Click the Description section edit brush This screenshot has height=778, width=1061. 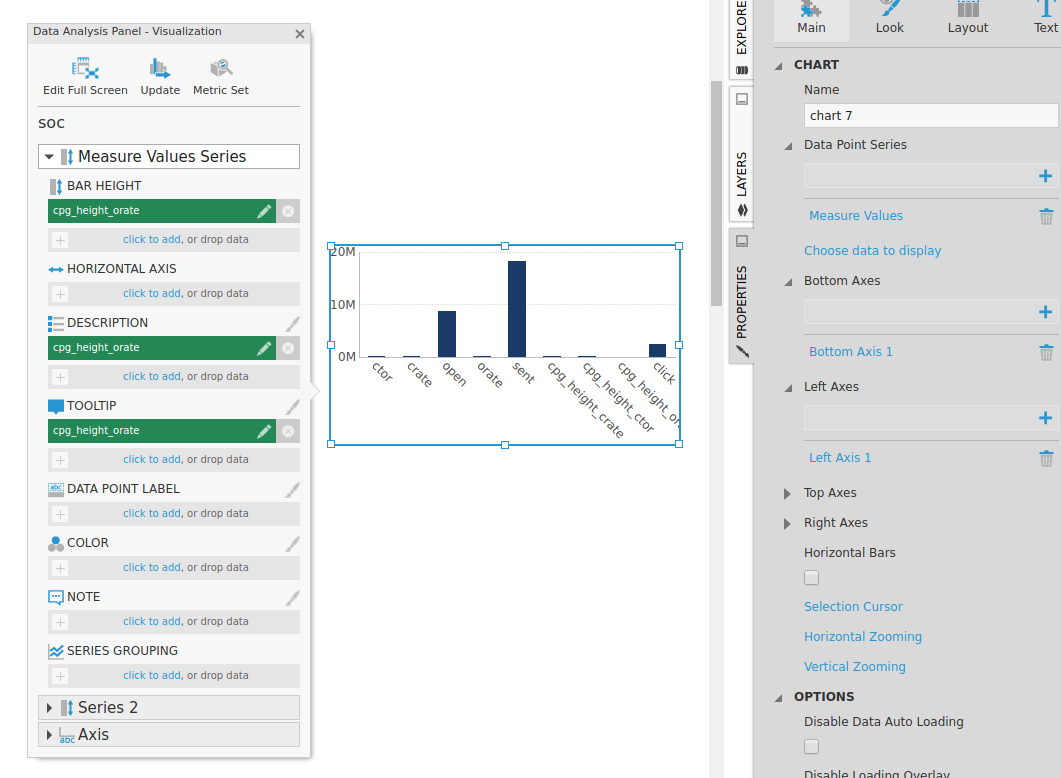point(292,323)
